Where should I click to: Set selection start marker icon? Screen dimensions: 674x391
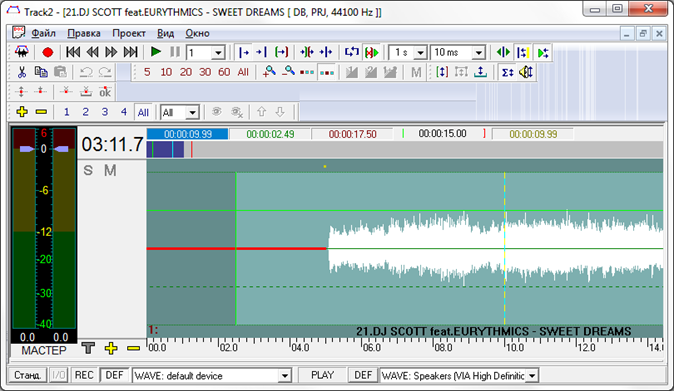pyautogui.click(x=244, y=52)
